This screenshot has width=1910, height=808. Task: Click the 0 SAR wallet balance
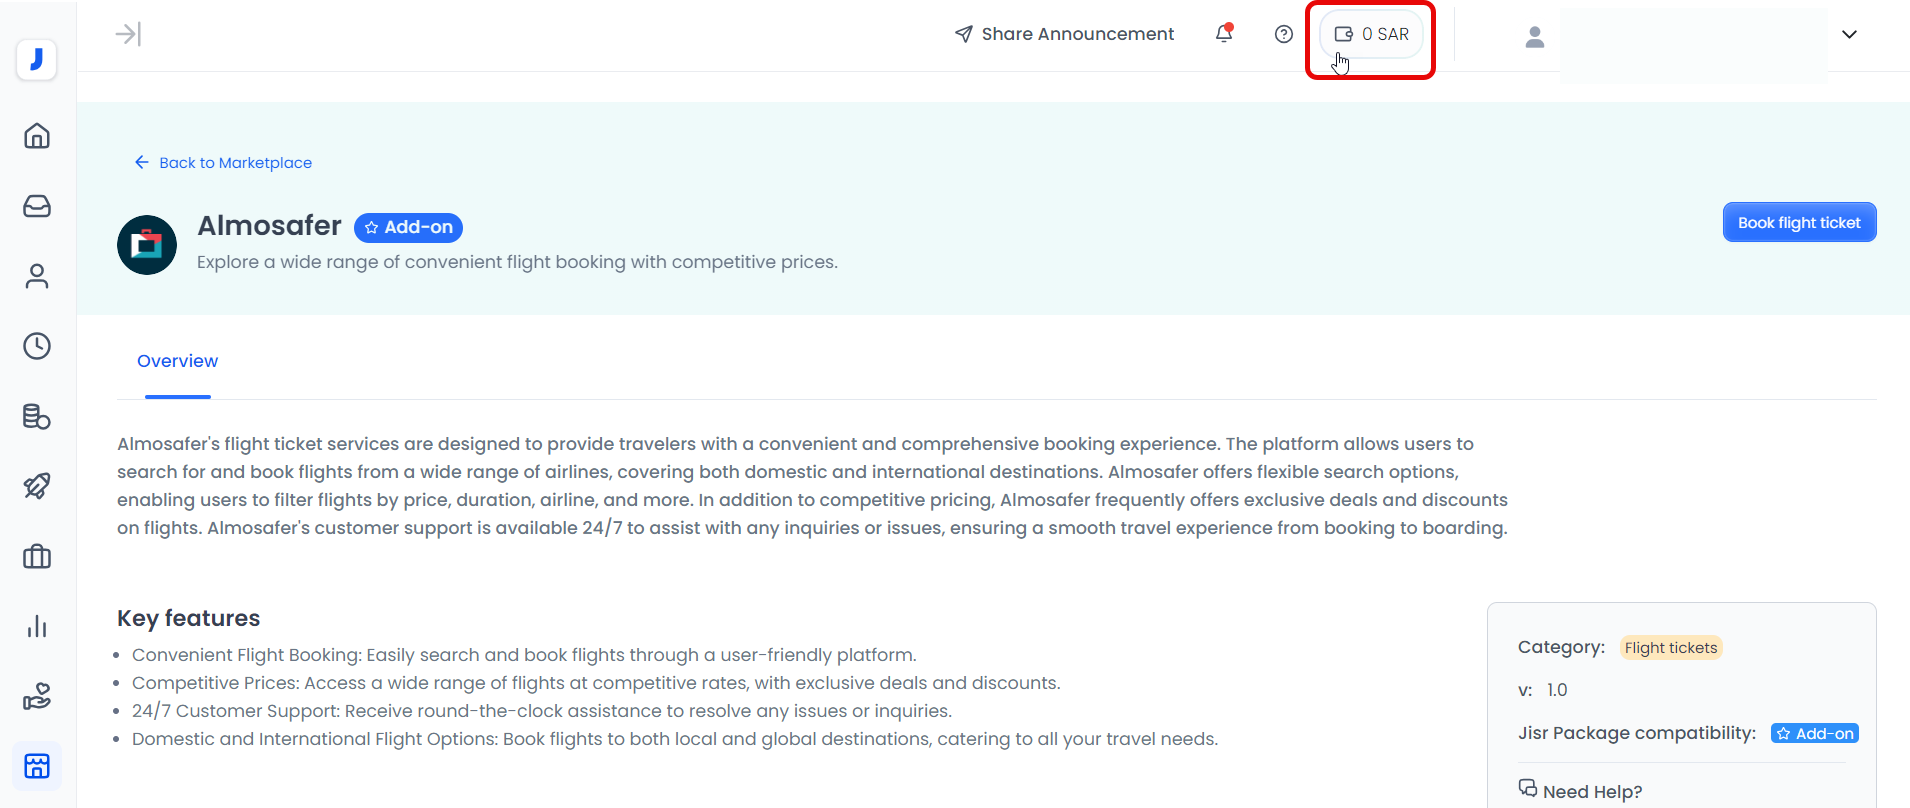(x=1372, y=35)
